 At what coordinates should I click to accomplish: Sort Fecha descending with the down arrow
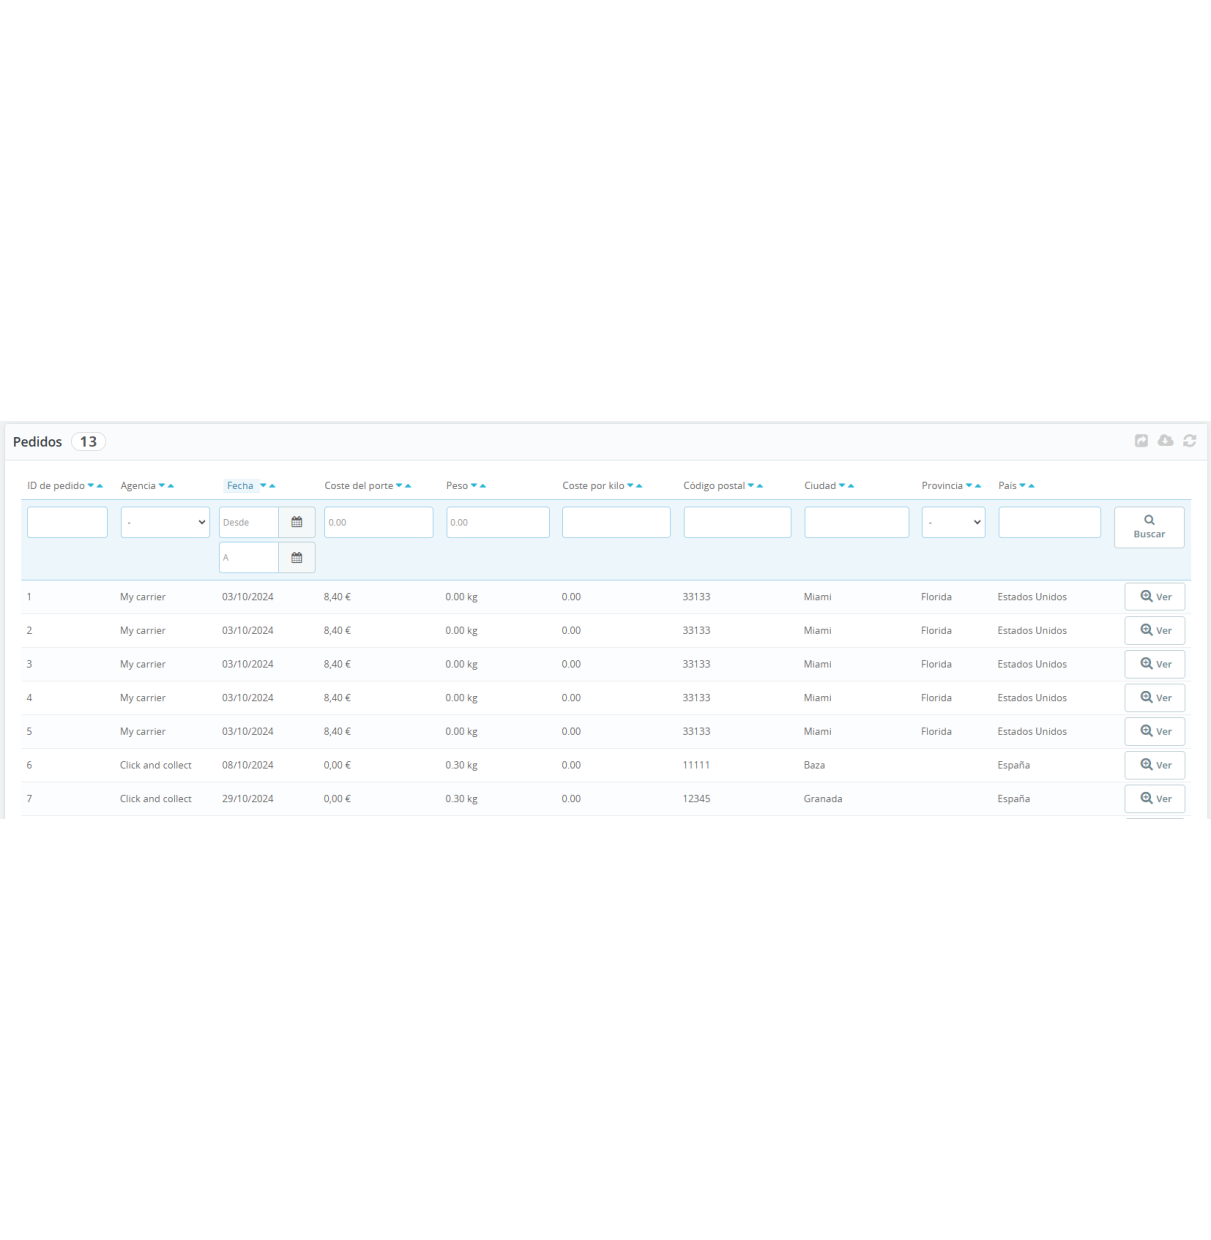(x=264, y=485)
